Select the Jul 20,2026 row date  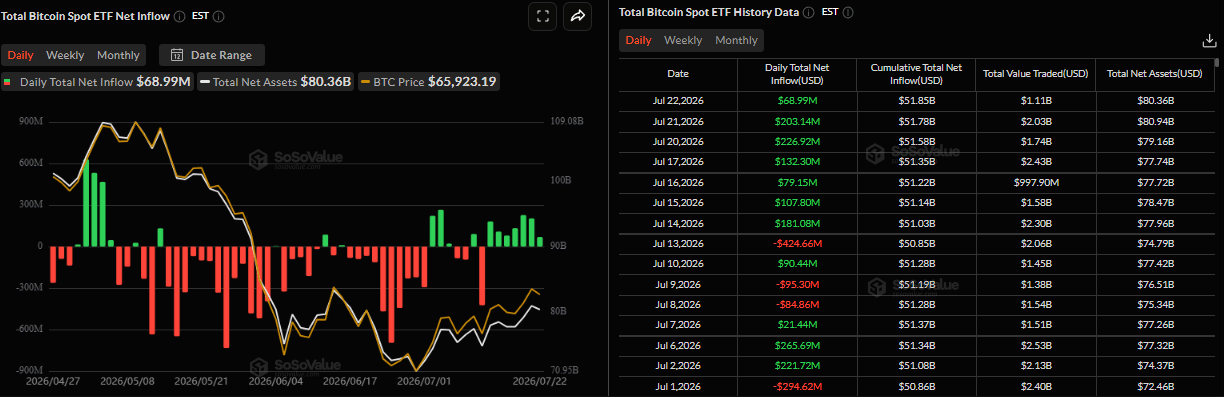(x=678, y=141)
